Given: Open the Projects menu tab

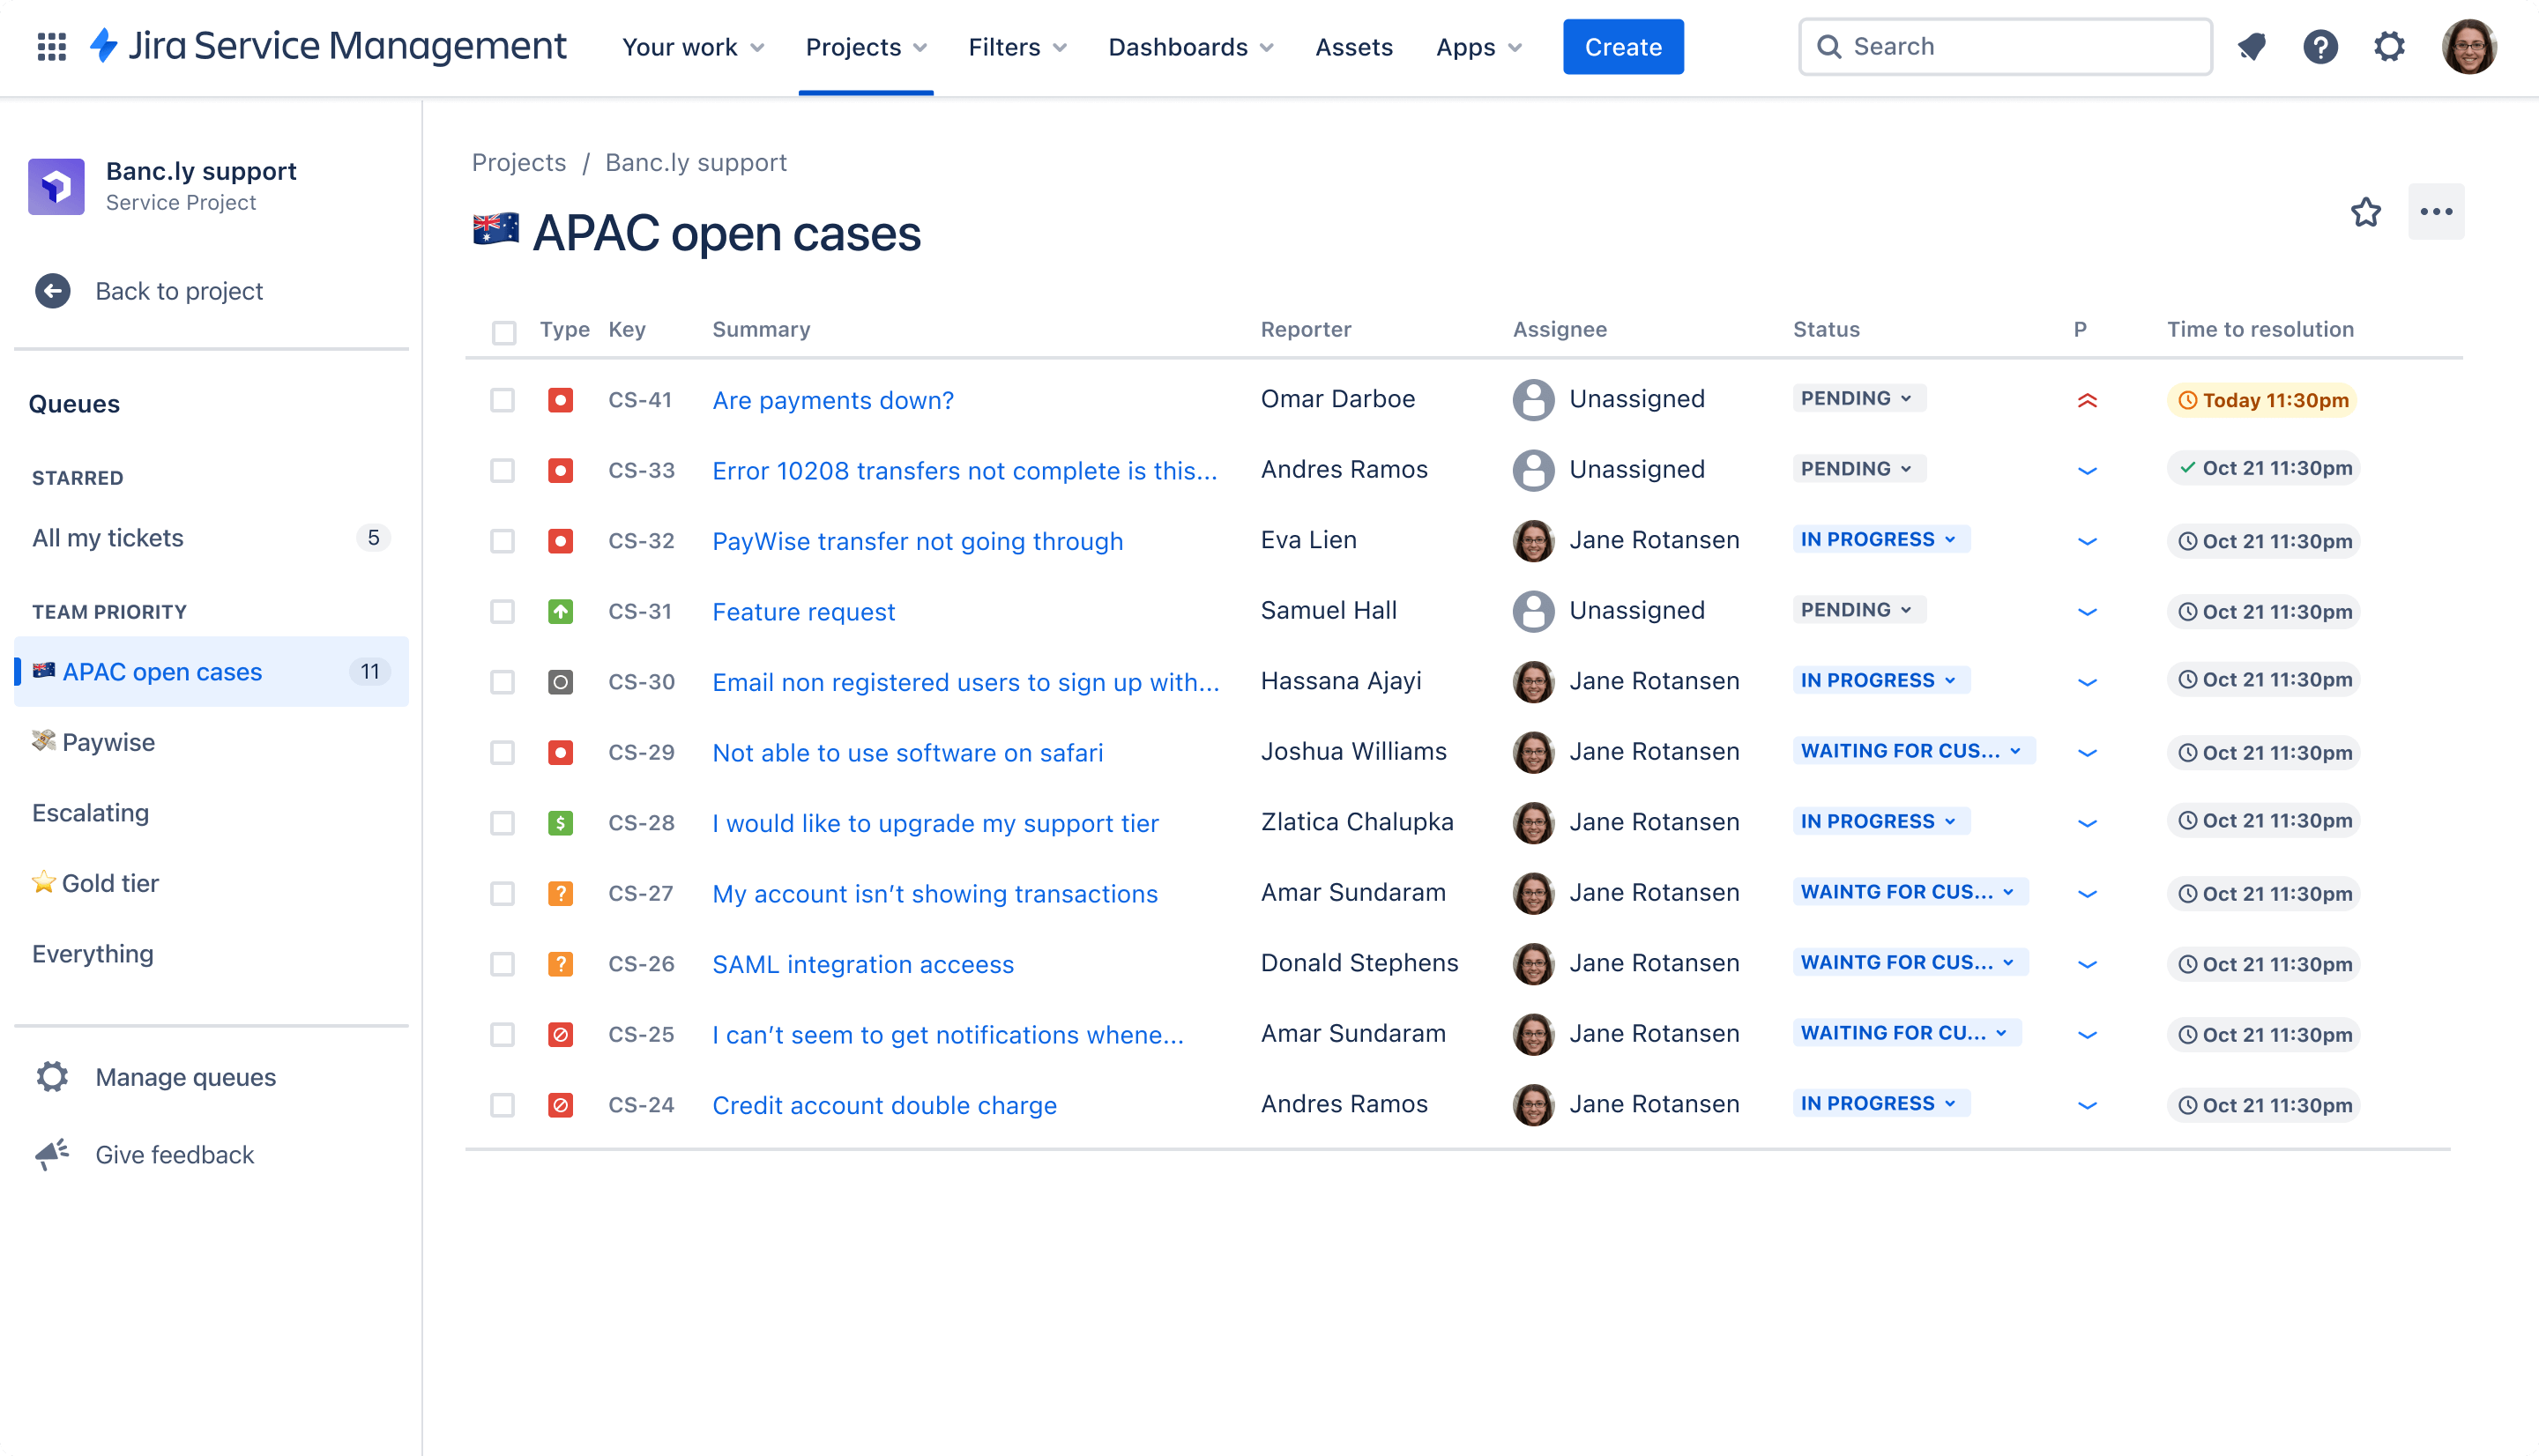Looking at the screenshot, I should click(x=865, y=47).
